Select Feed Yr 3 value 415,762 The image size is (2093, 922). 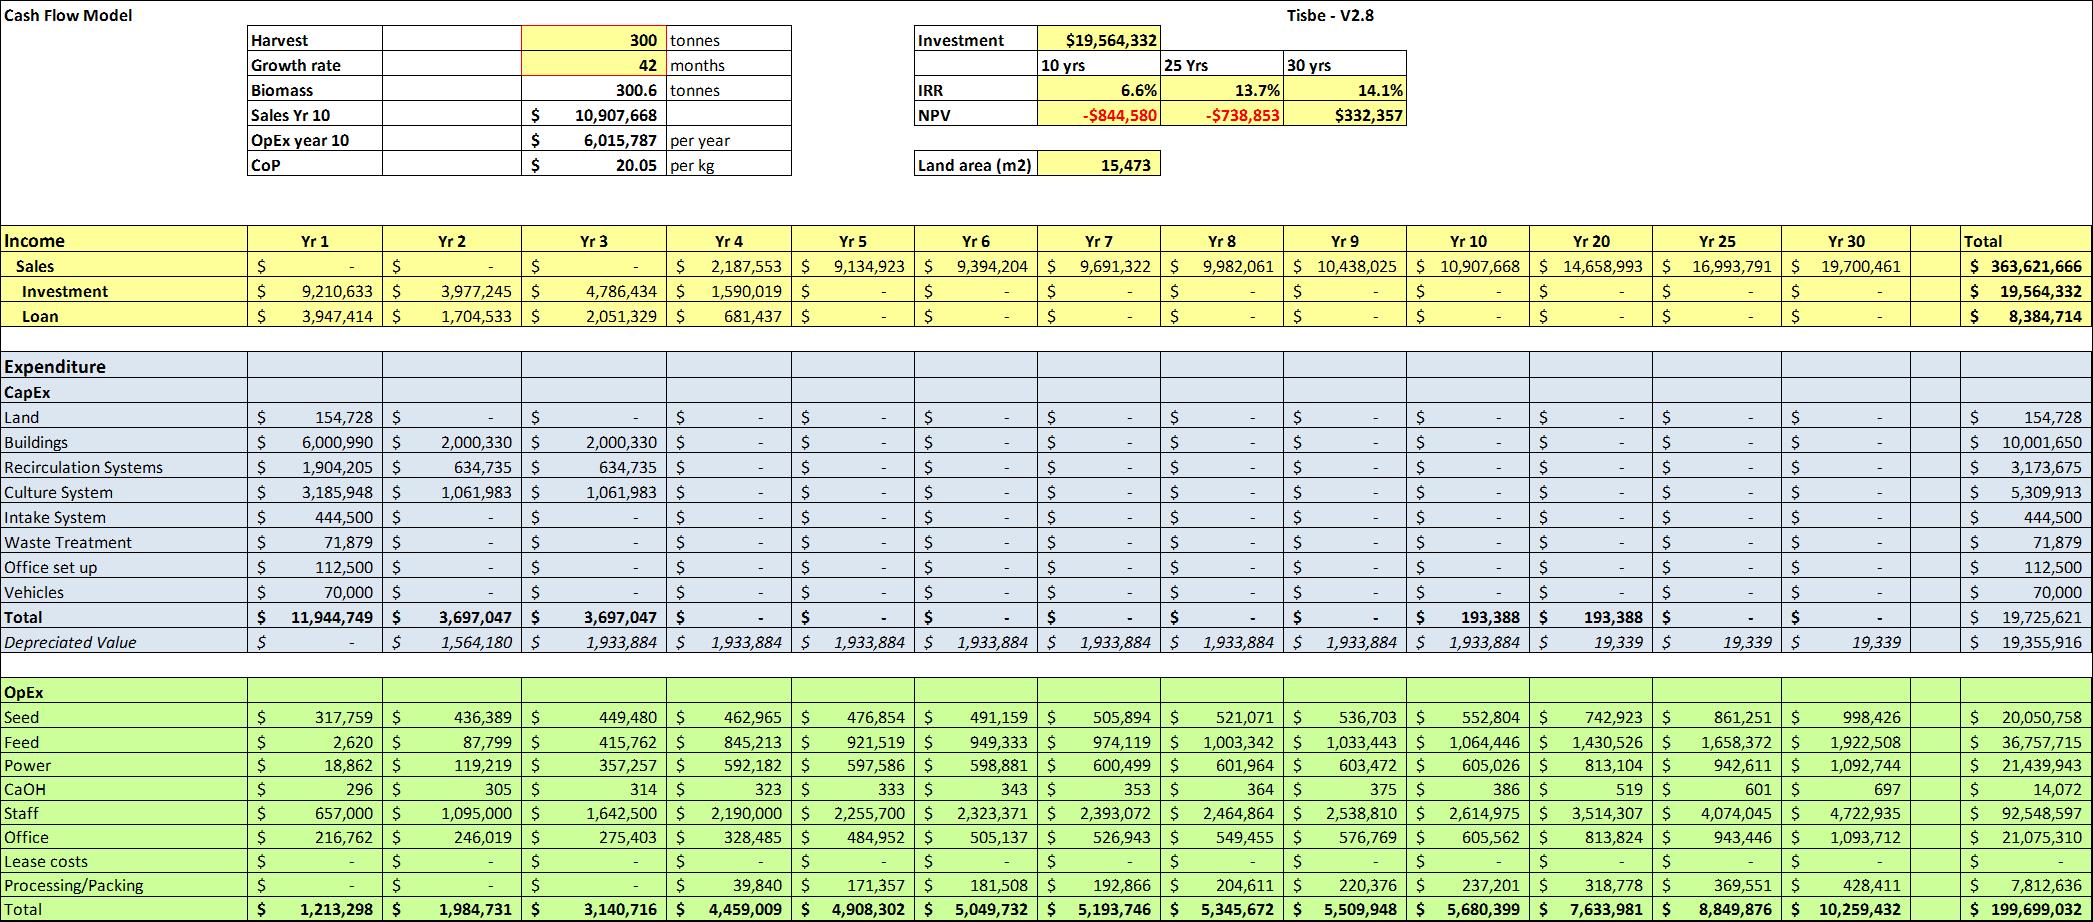594,742
